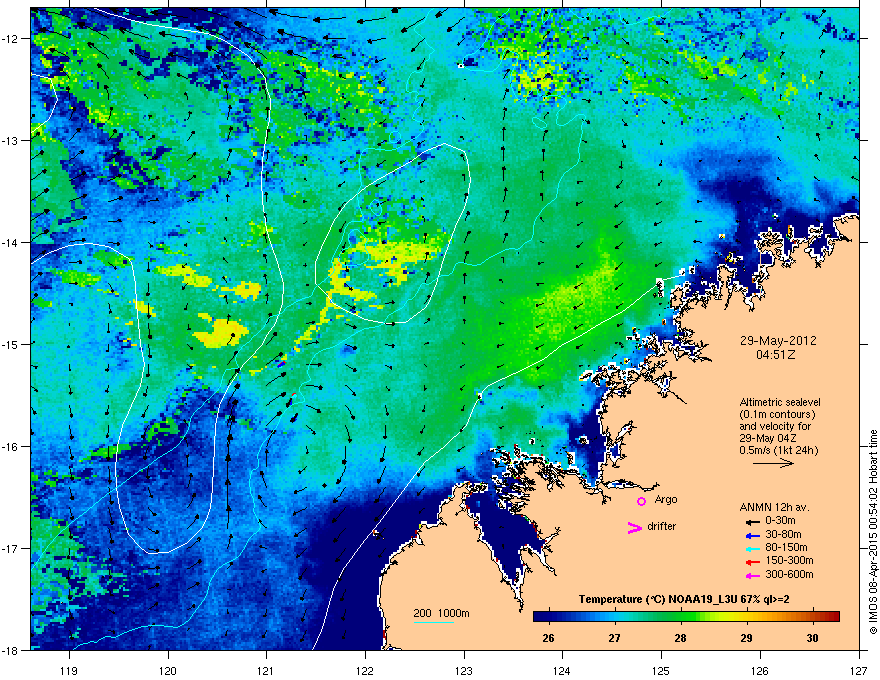Click the blue 30-80m arrow legend symbol
The width and height of the screenshot is (880, 680).
point(753,535)
